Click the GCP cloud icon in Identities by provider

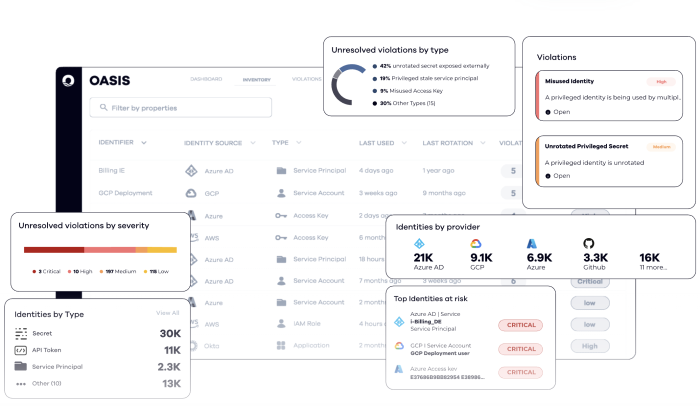pyautogui.click(x=479, y=243)
